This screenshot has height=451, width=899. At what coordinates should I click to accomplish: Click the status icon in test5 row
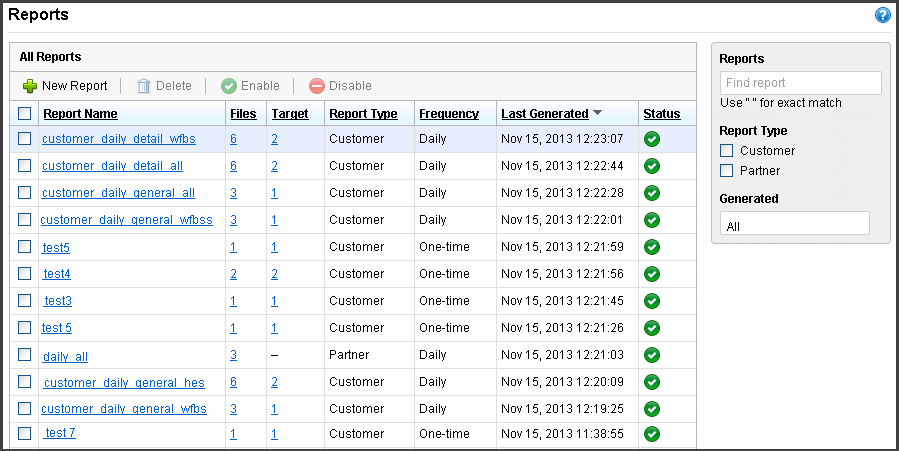pyautogui.click(x=652, y=247)
